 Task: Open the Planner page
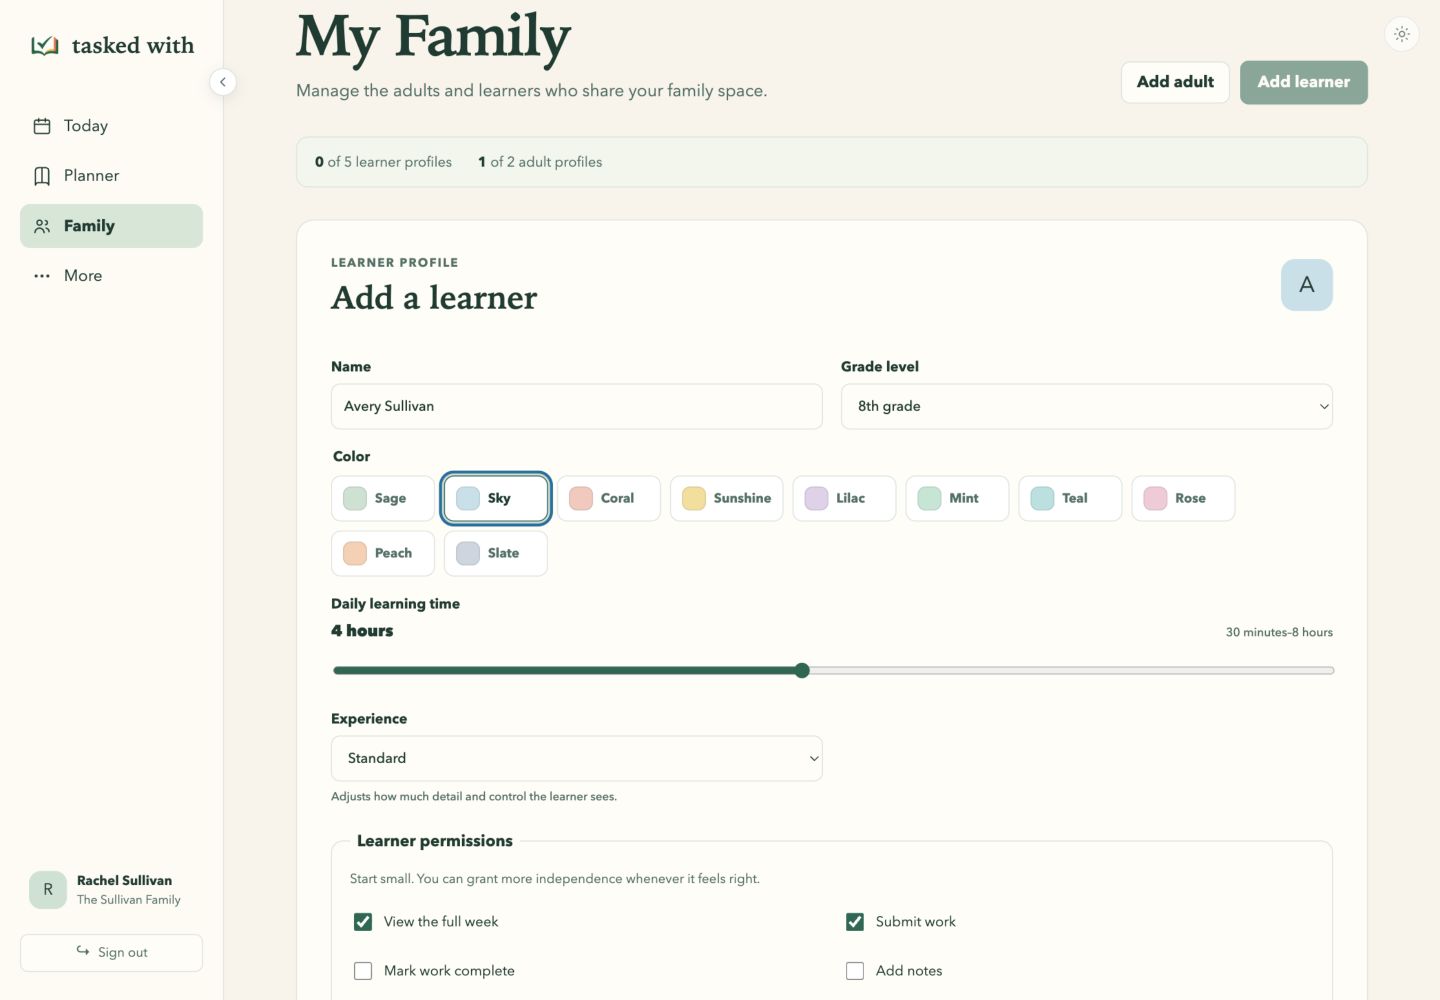(111, 176)
